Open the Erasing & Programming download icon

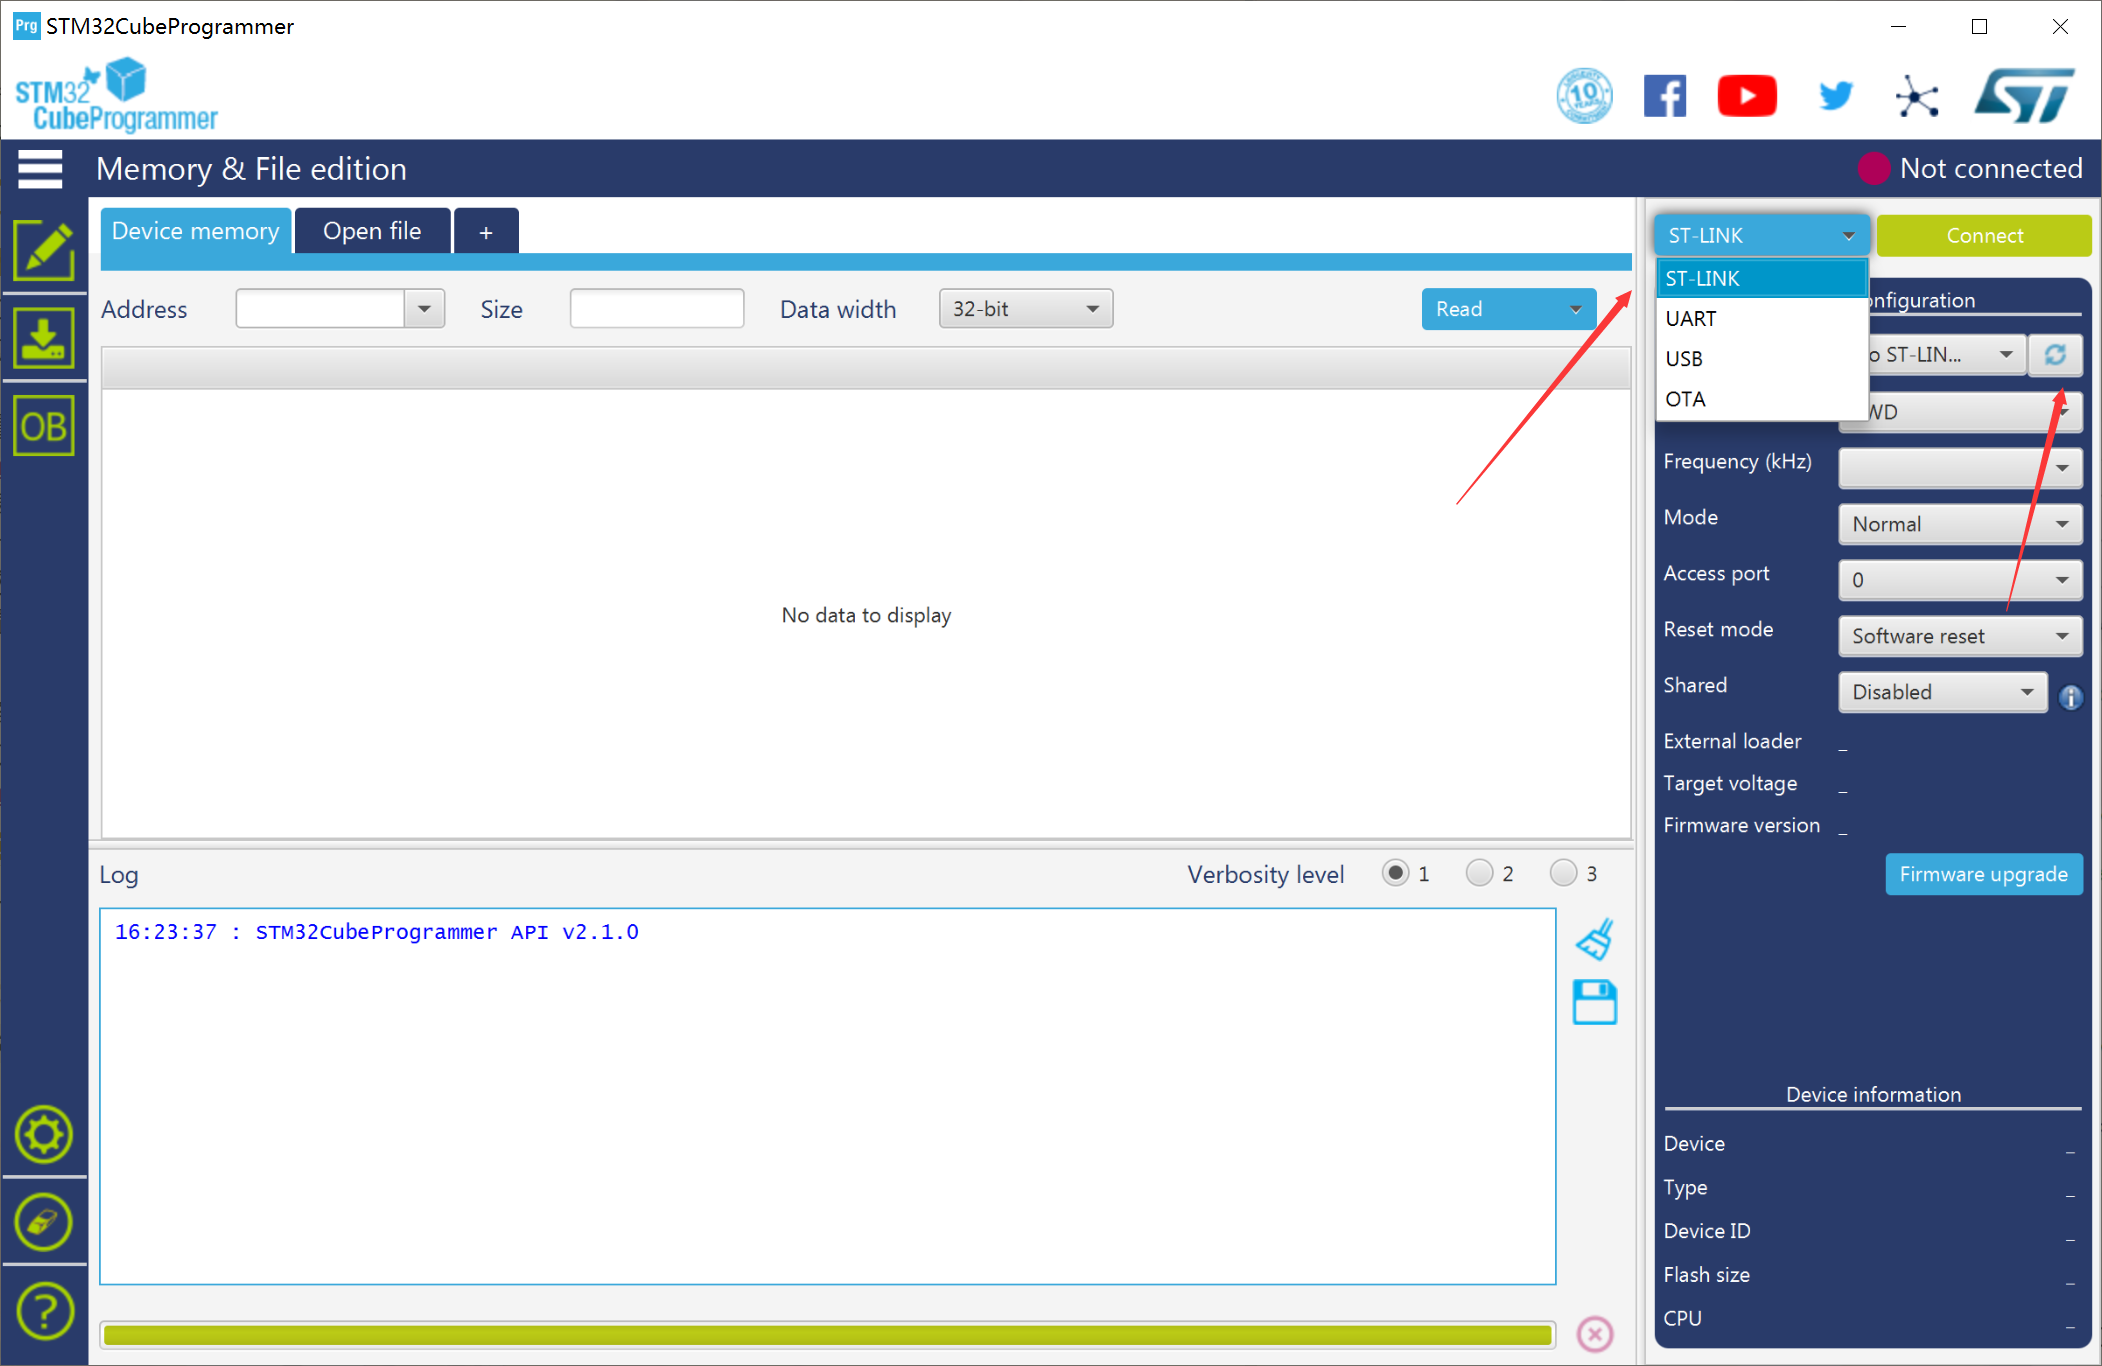coord(43,338)
